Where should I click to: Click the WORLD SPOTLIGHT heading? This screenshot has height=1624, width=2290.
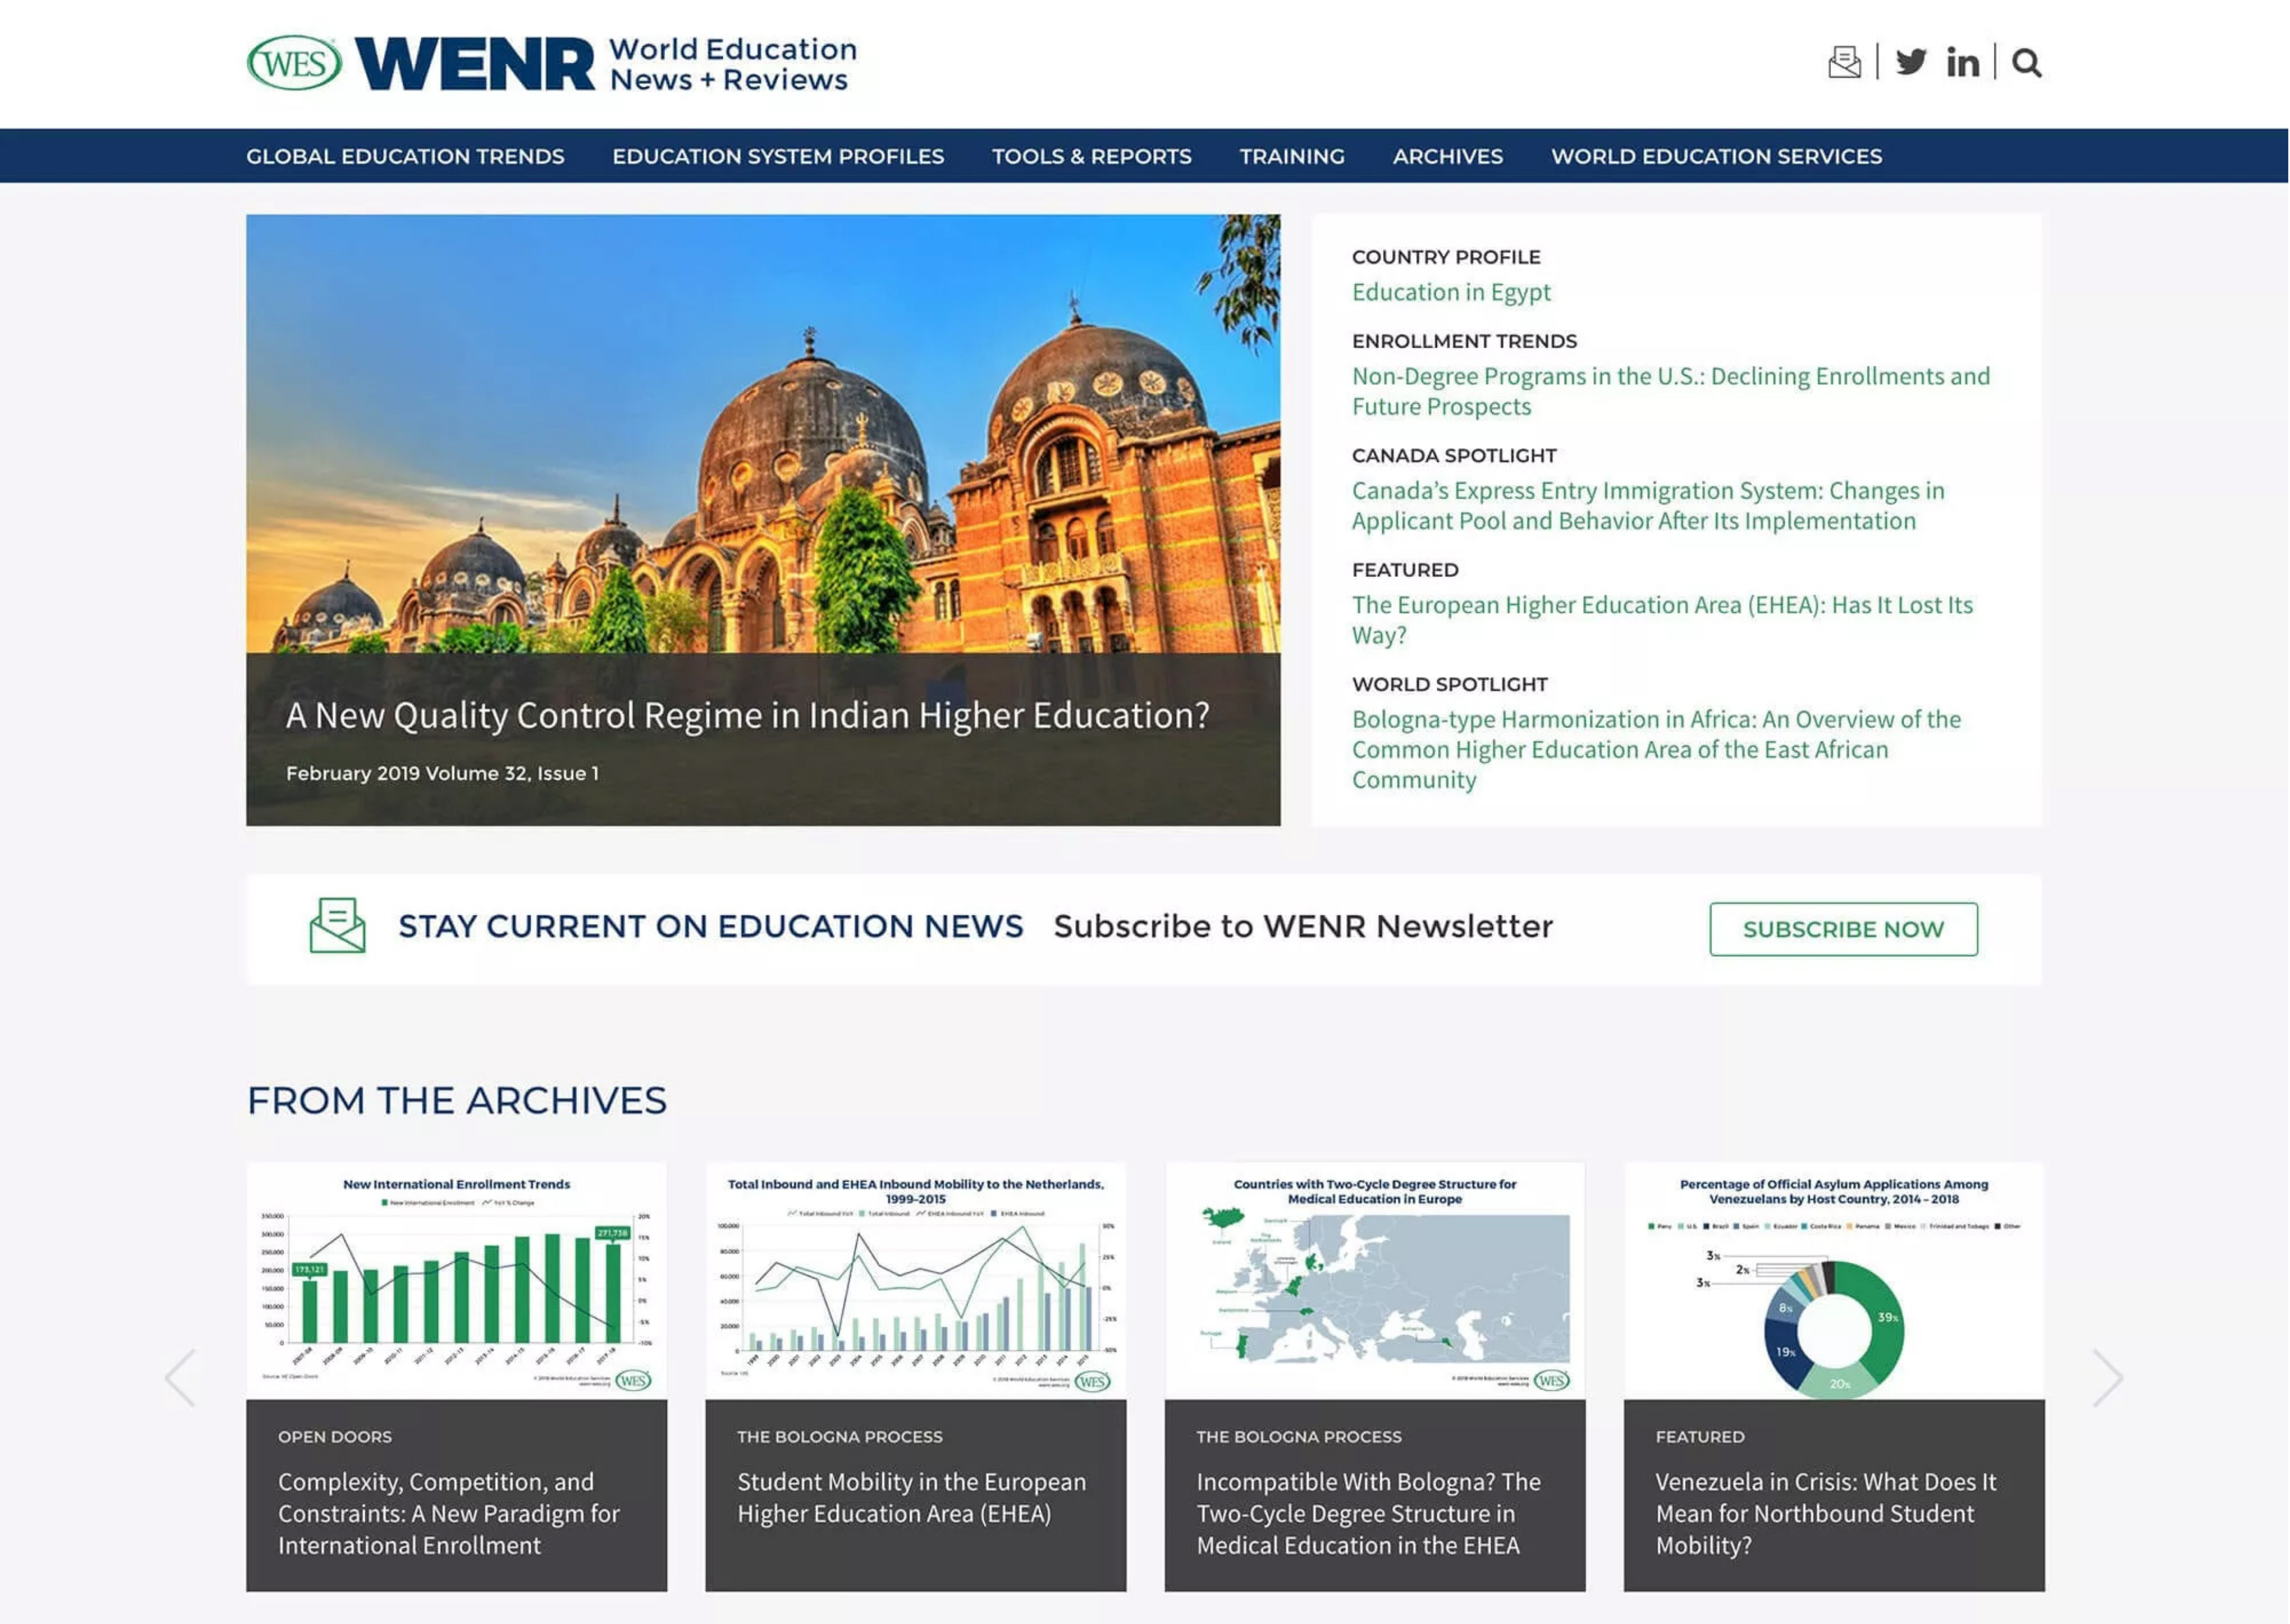tap(1450, 685)
